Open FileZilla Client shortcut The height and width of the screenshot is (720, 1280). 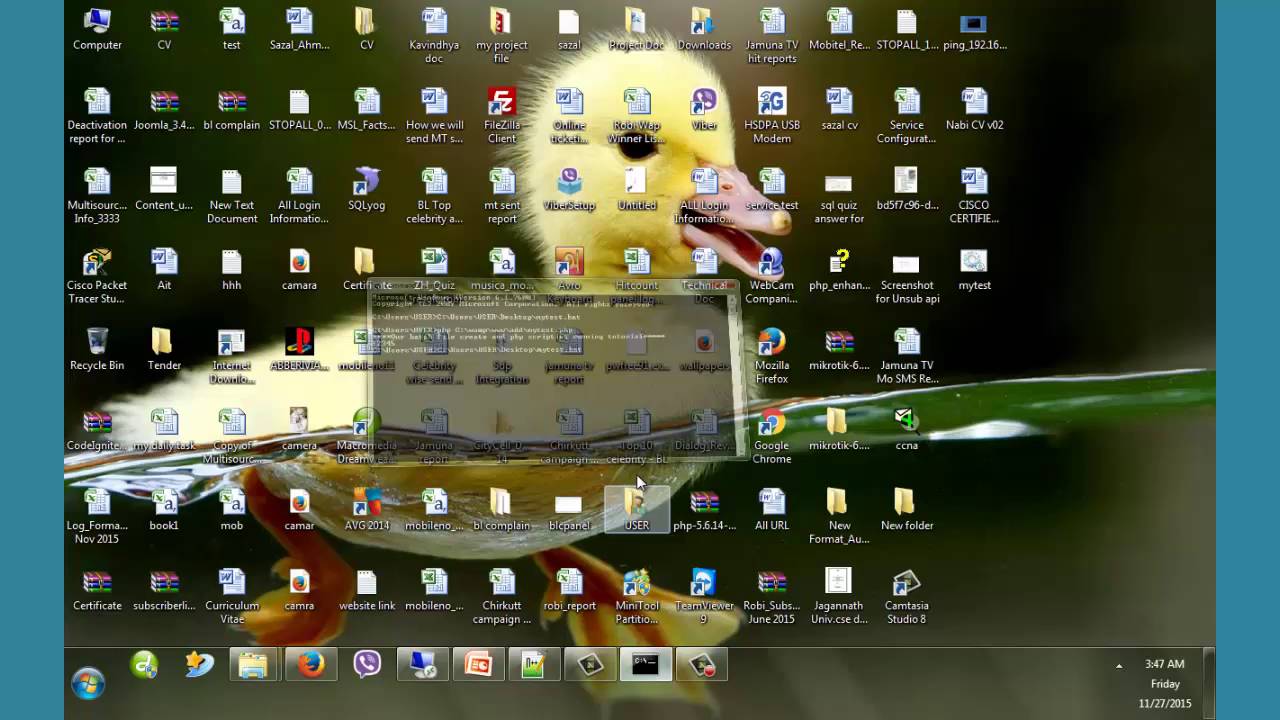(501, 115)
